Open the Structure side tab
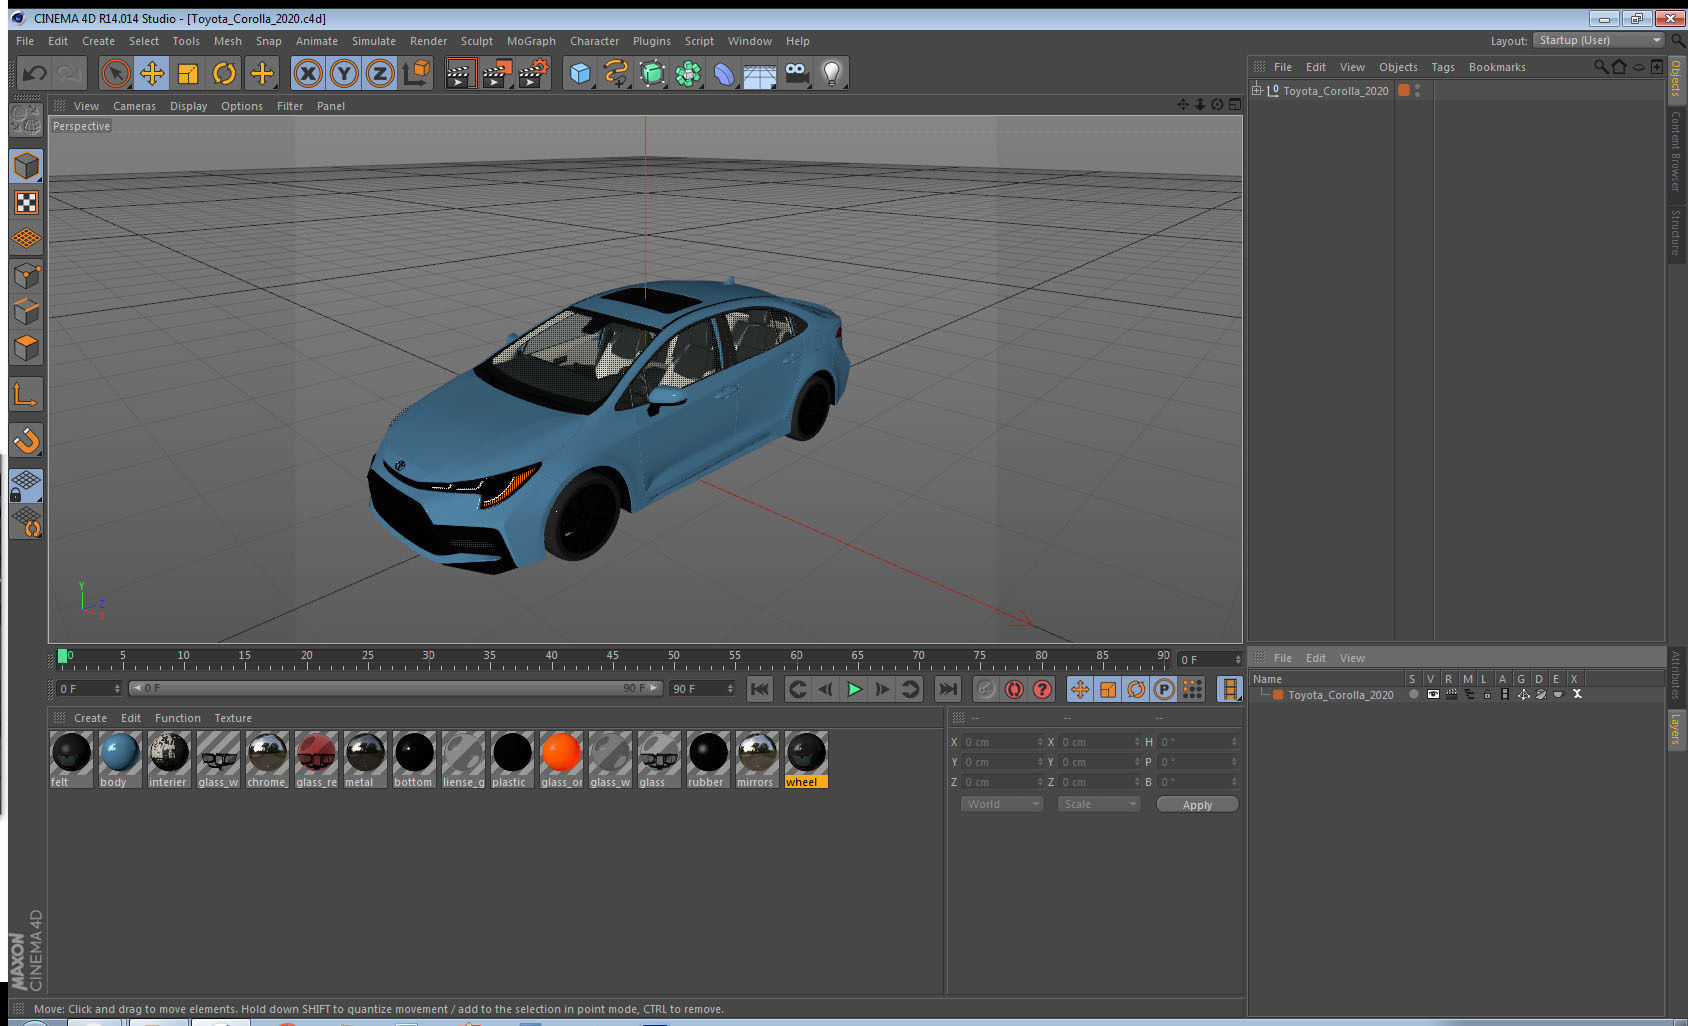This screenshot has width=1688, height=1026. click(1676, 232)
